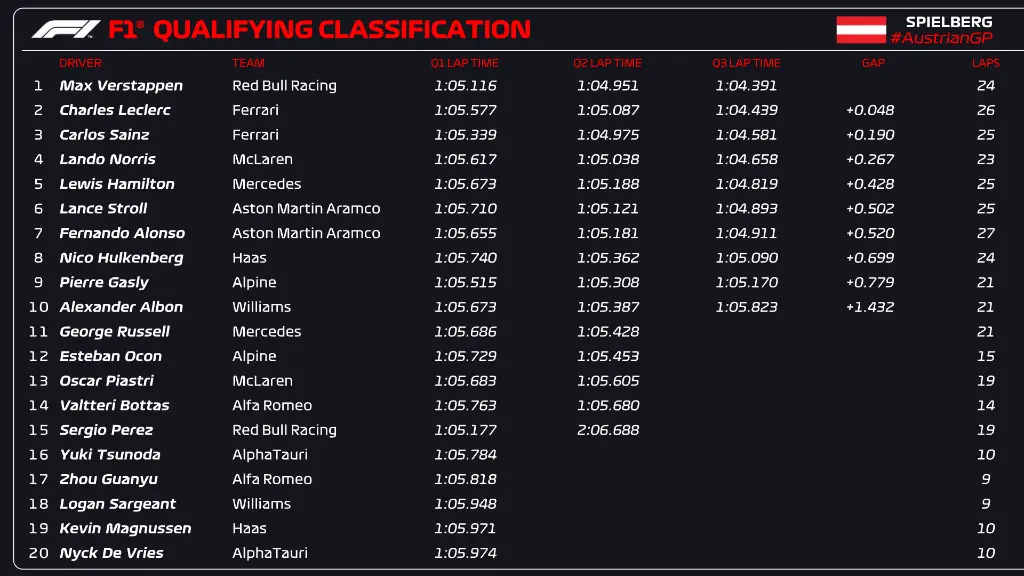Click the #AustrianGP hashtag
Image resolution: width=1024 pixels, height=576 pixels.
[941, 38]
